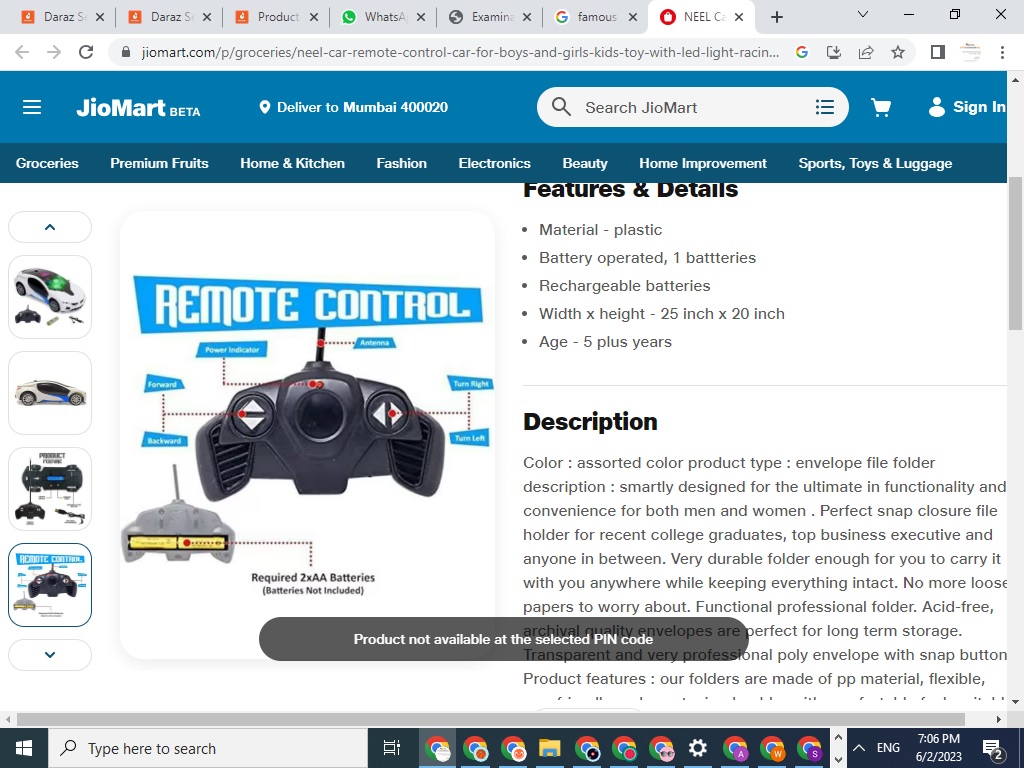Open the Electronics category
1024x768 pixels.
[x=494, y=163]
